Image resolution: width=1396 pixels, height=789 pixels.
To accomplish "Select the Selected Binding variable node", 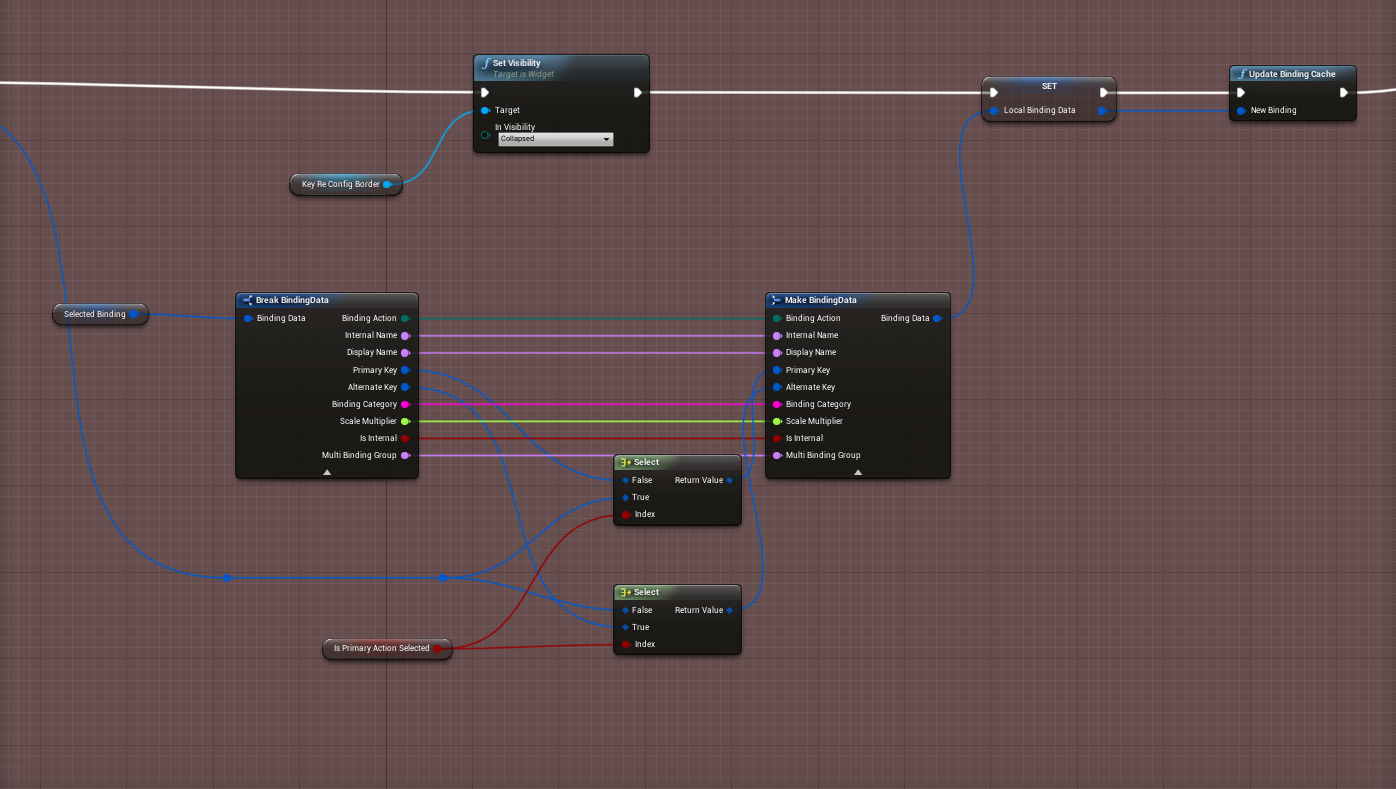I will pyautogui.click(x=100, y=314).
